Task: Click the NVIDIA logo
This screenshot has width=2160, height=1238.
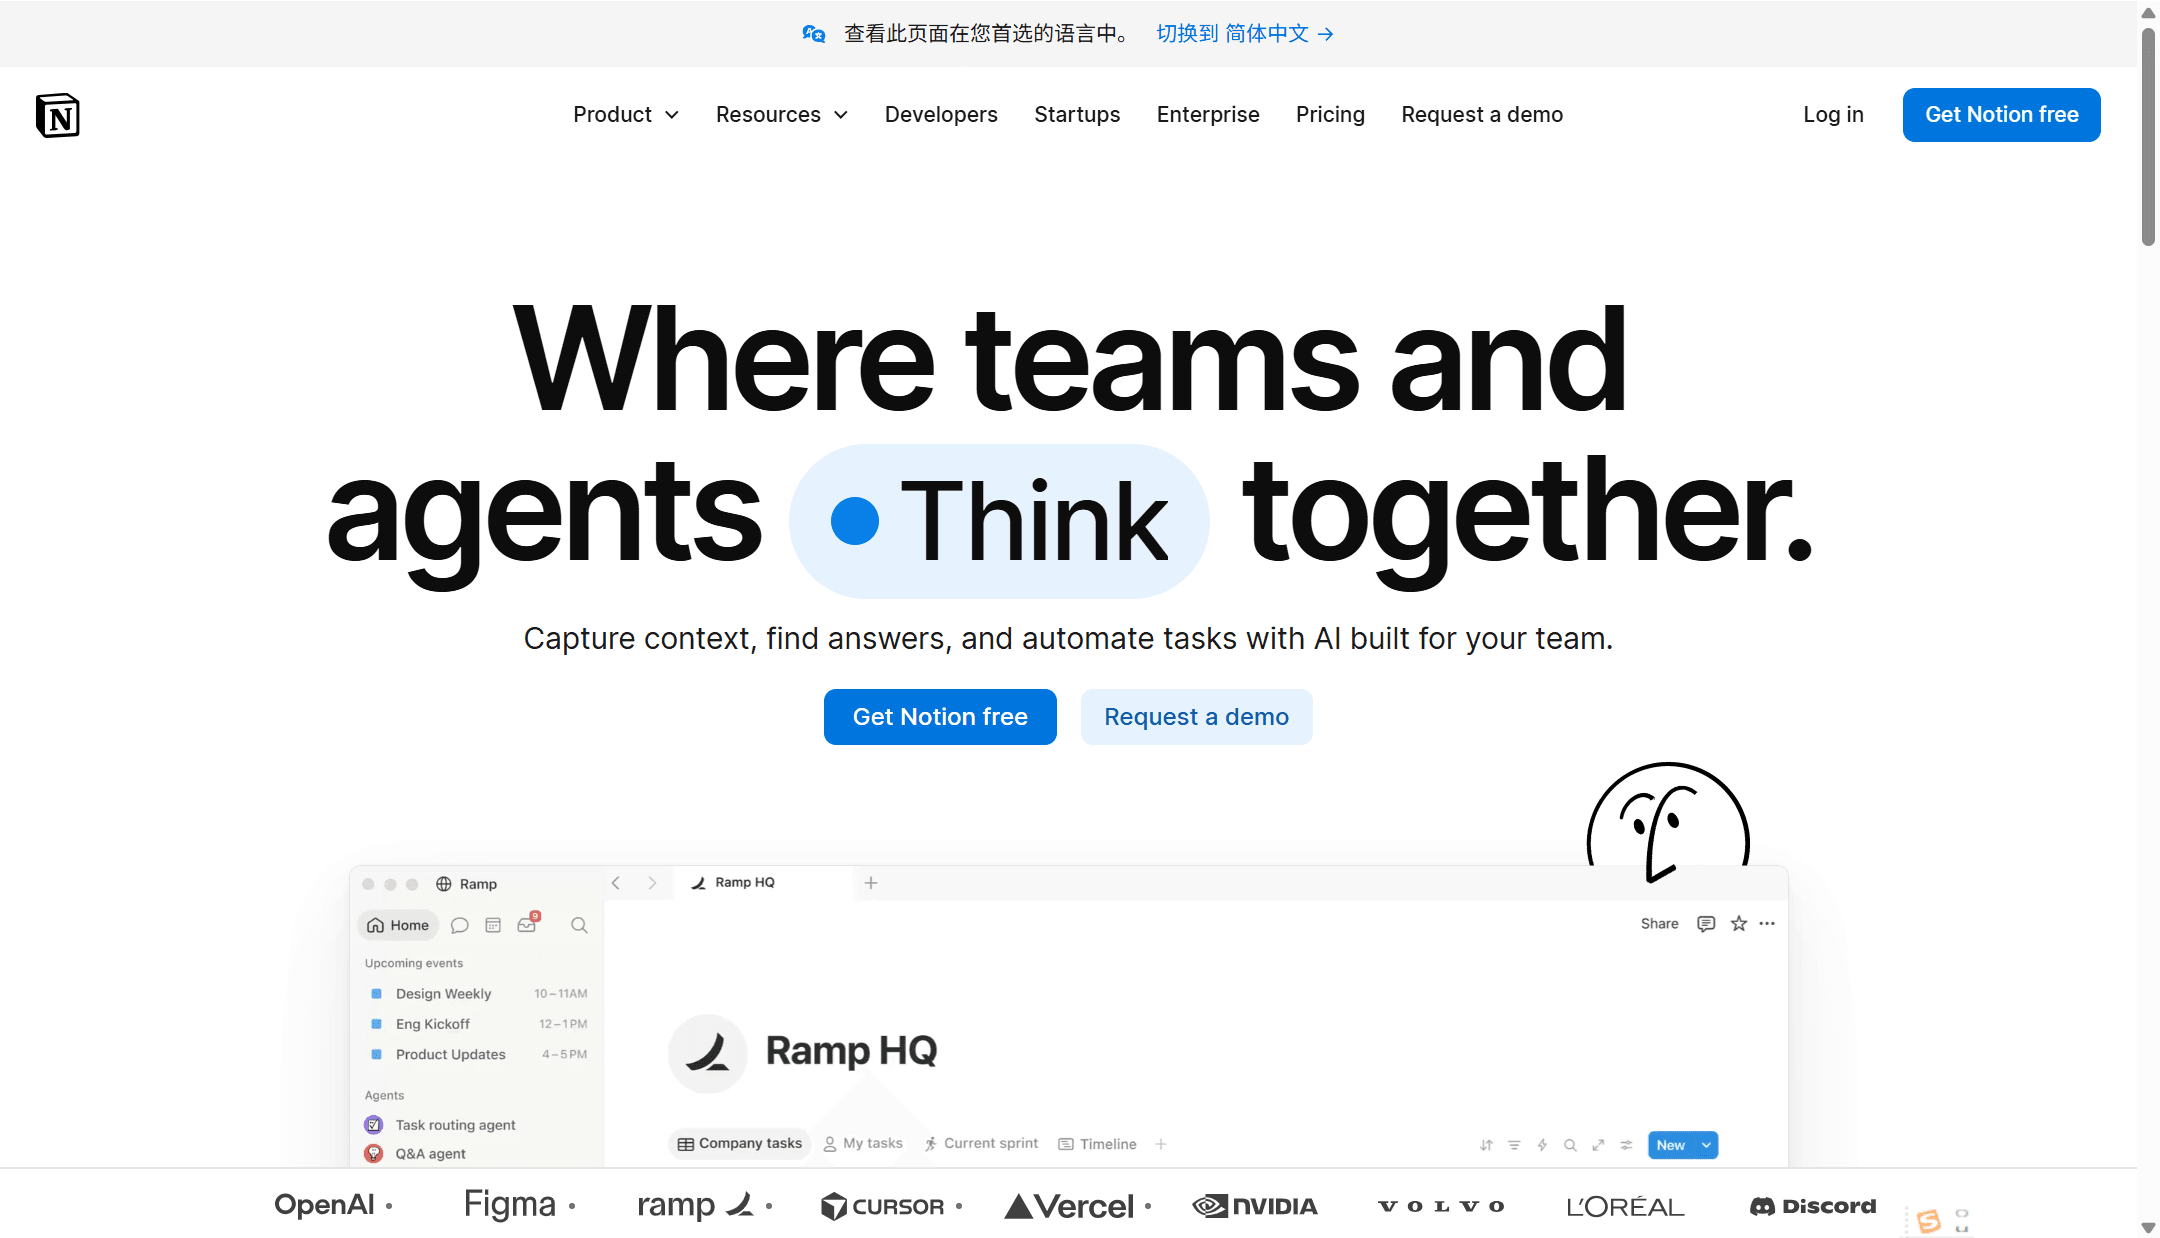Action: click(1255, 1206)
